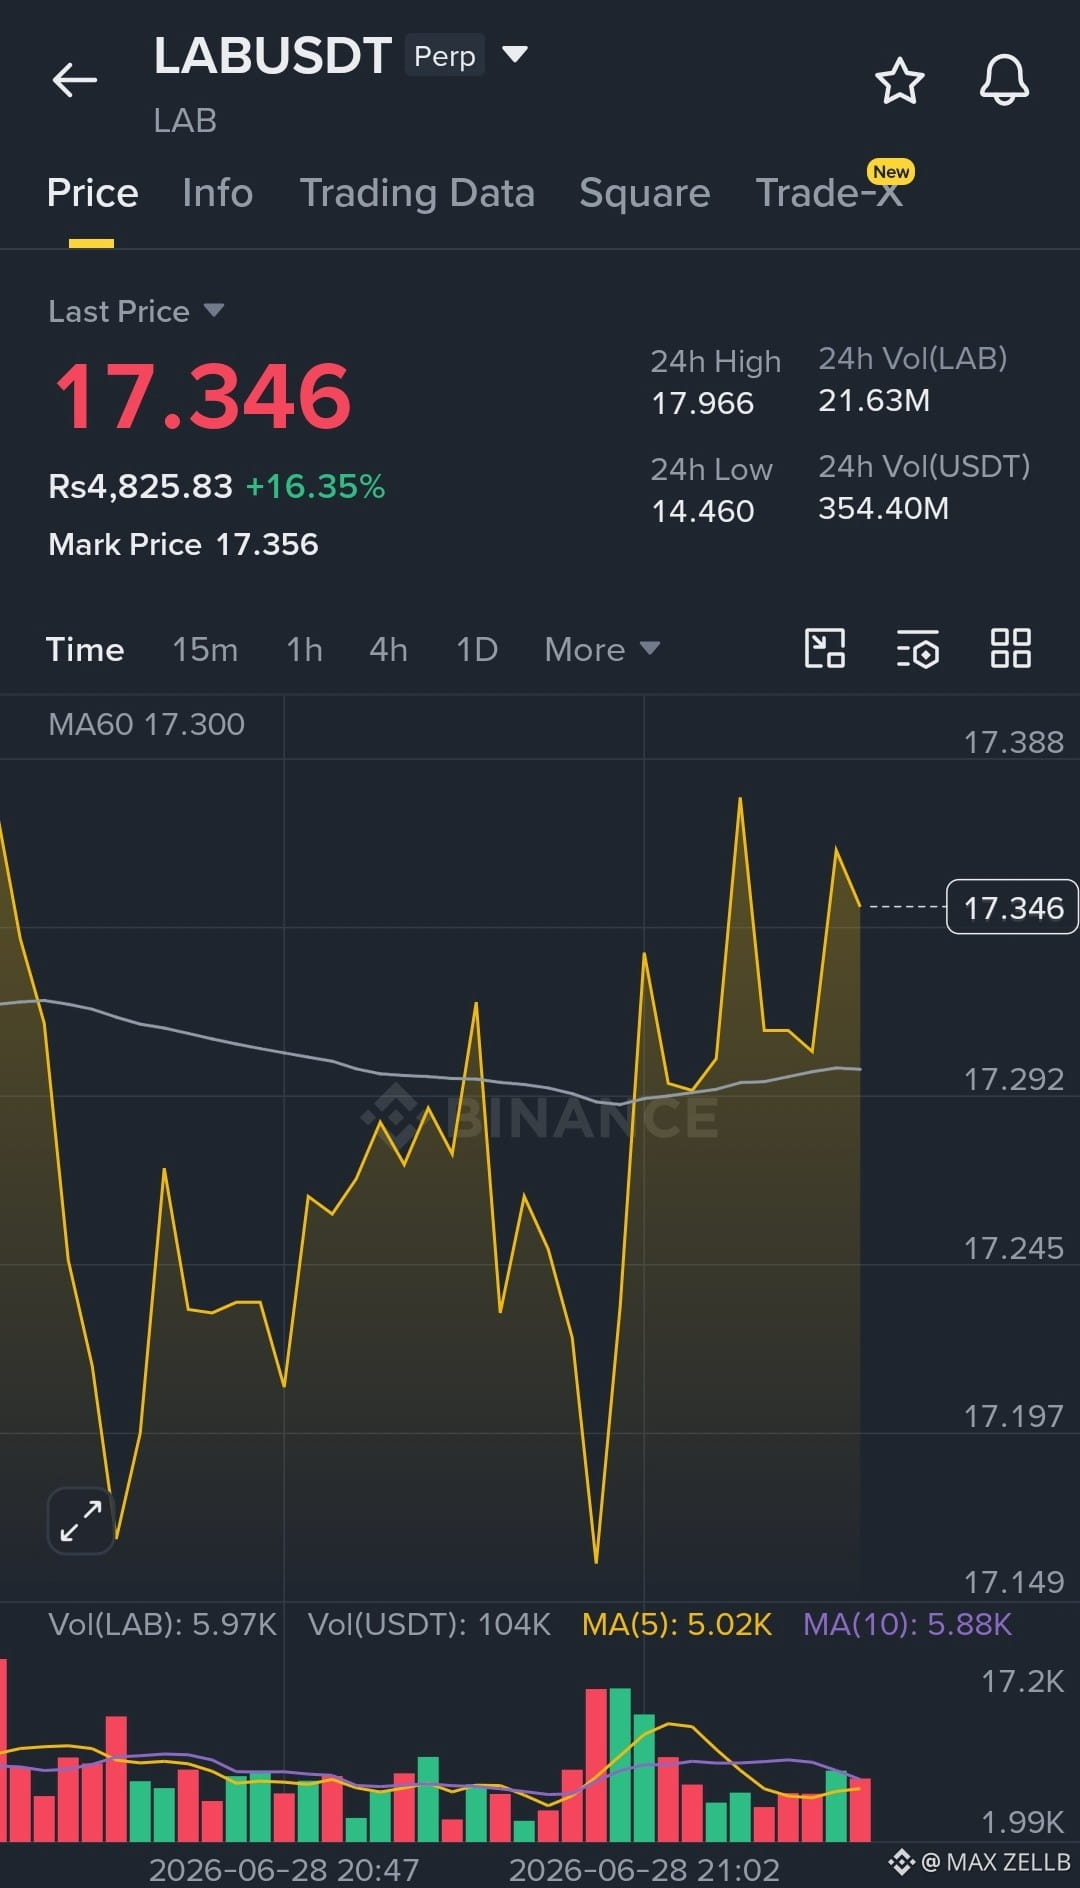Tap the MA60 17.300 indicator label

[146, 724]
